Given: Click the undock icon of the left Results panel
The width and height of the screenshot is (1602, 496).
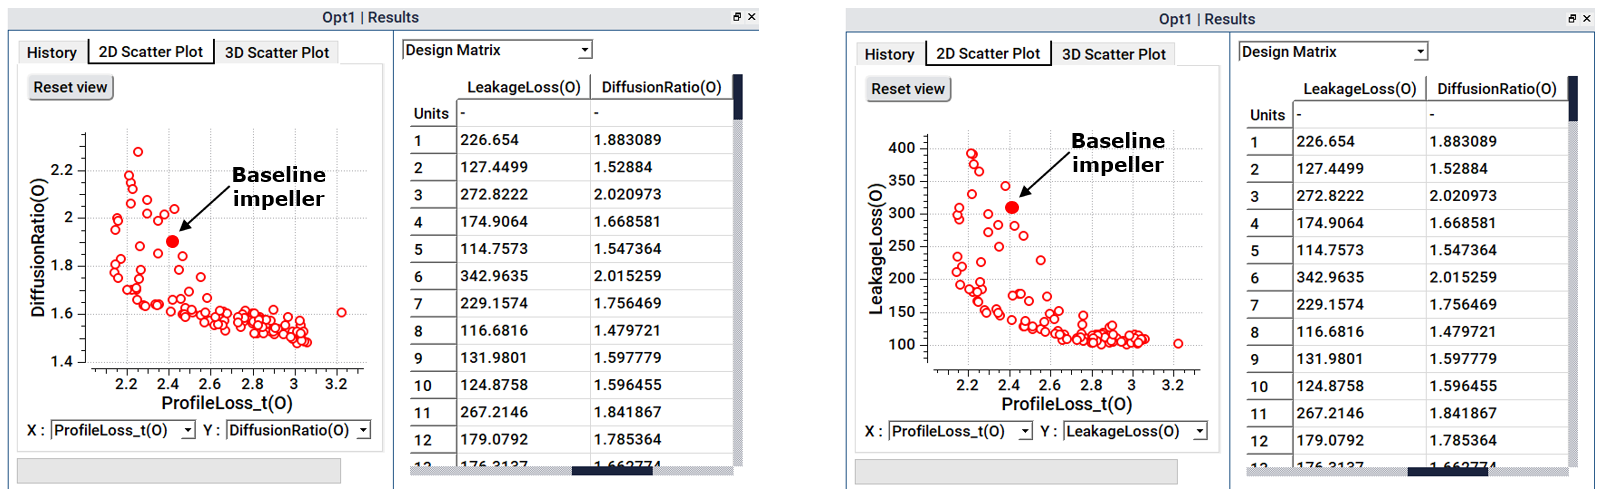Looking at the screenshot, I should click(737, 17).
